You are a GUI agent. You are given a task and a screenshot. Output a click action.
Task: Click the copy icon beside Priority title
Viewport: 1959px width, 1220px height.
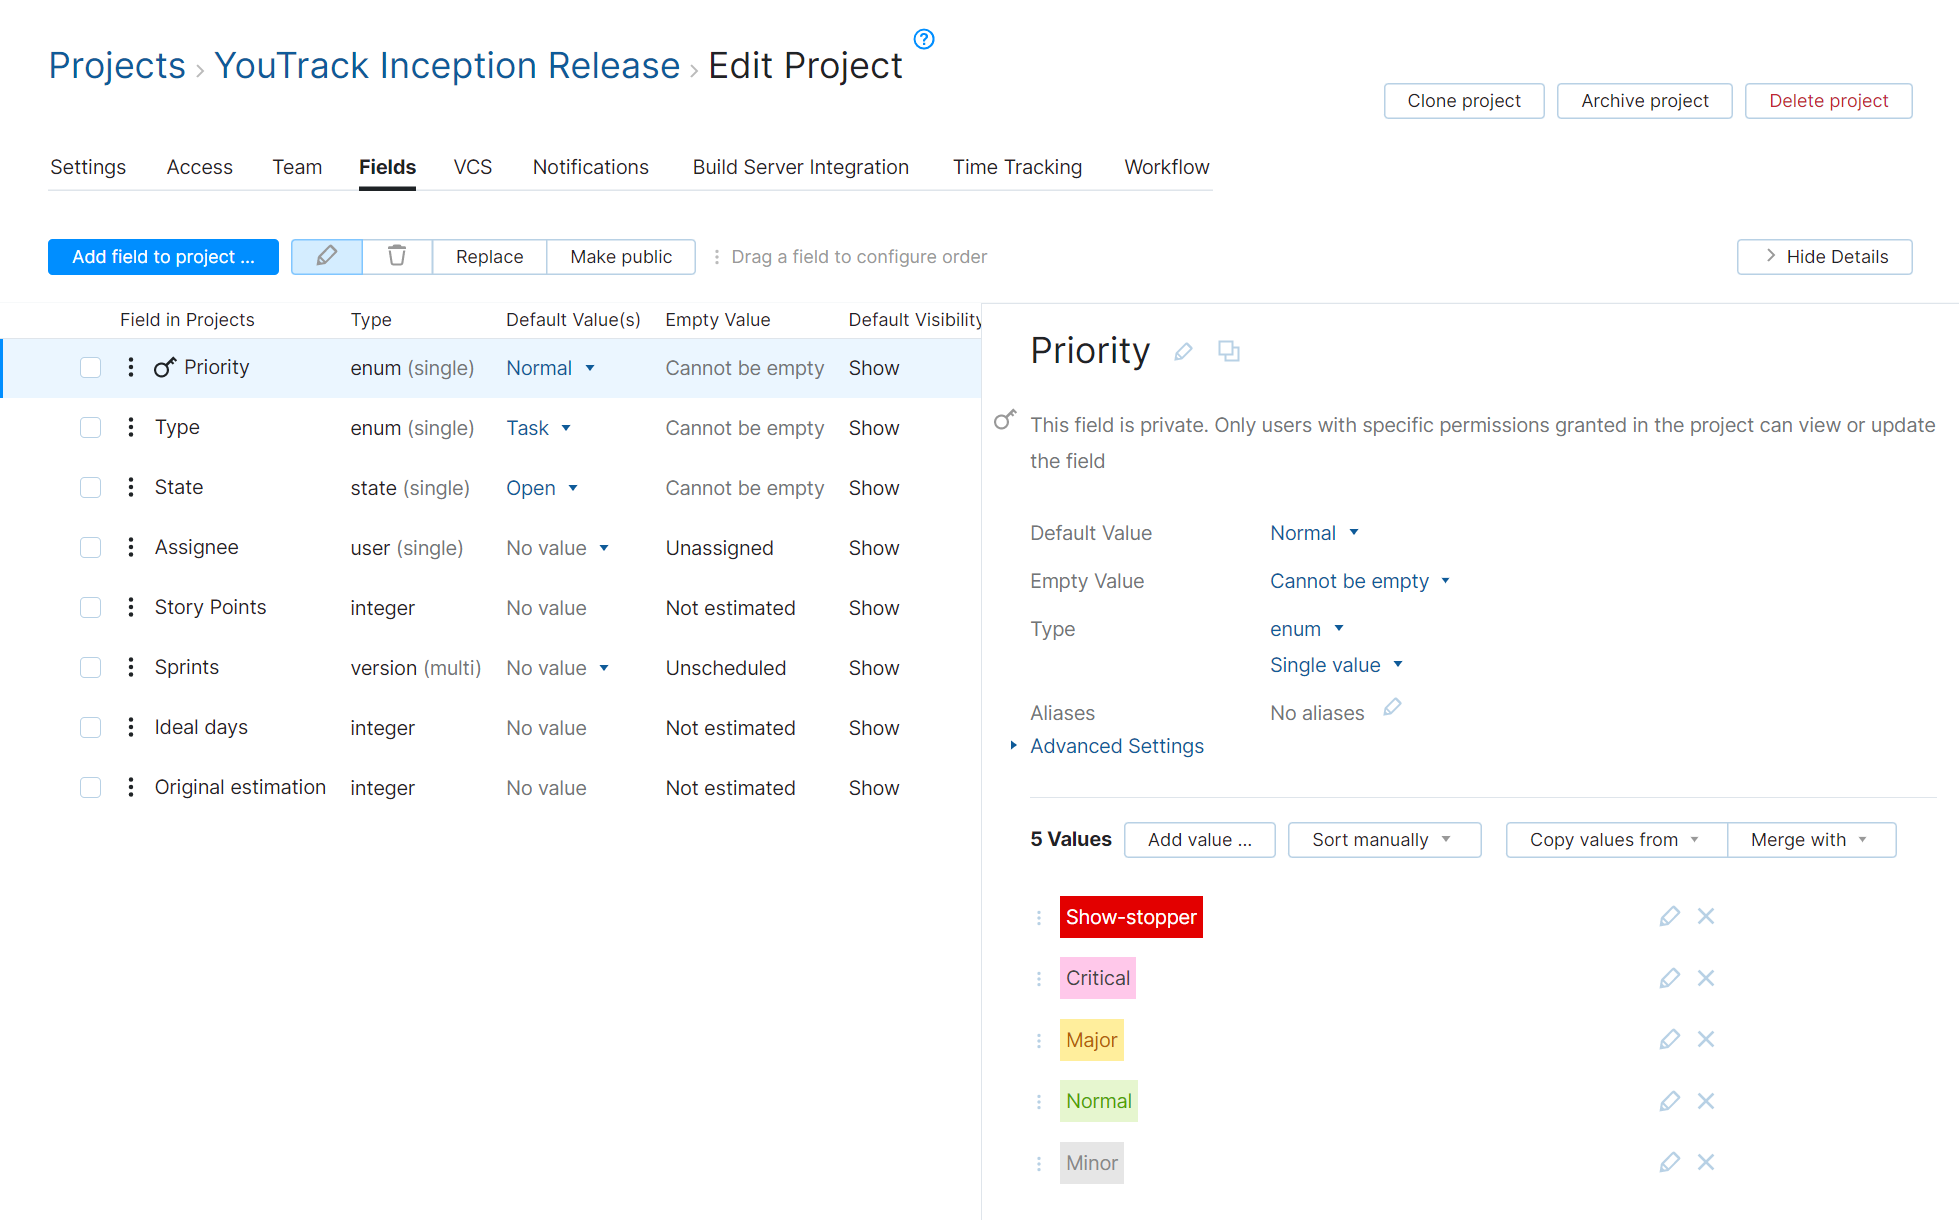1229,352
